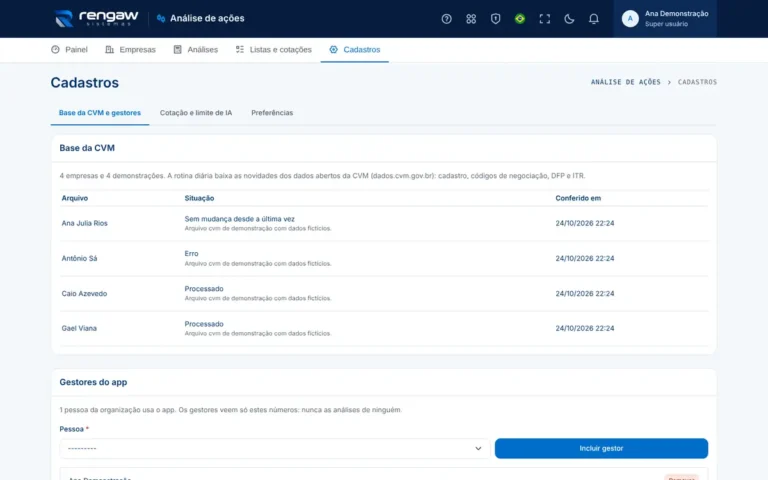Viewport: 768px width, 480px height.
Task: Click the user avatar circle
Action: tap(630, 19)
